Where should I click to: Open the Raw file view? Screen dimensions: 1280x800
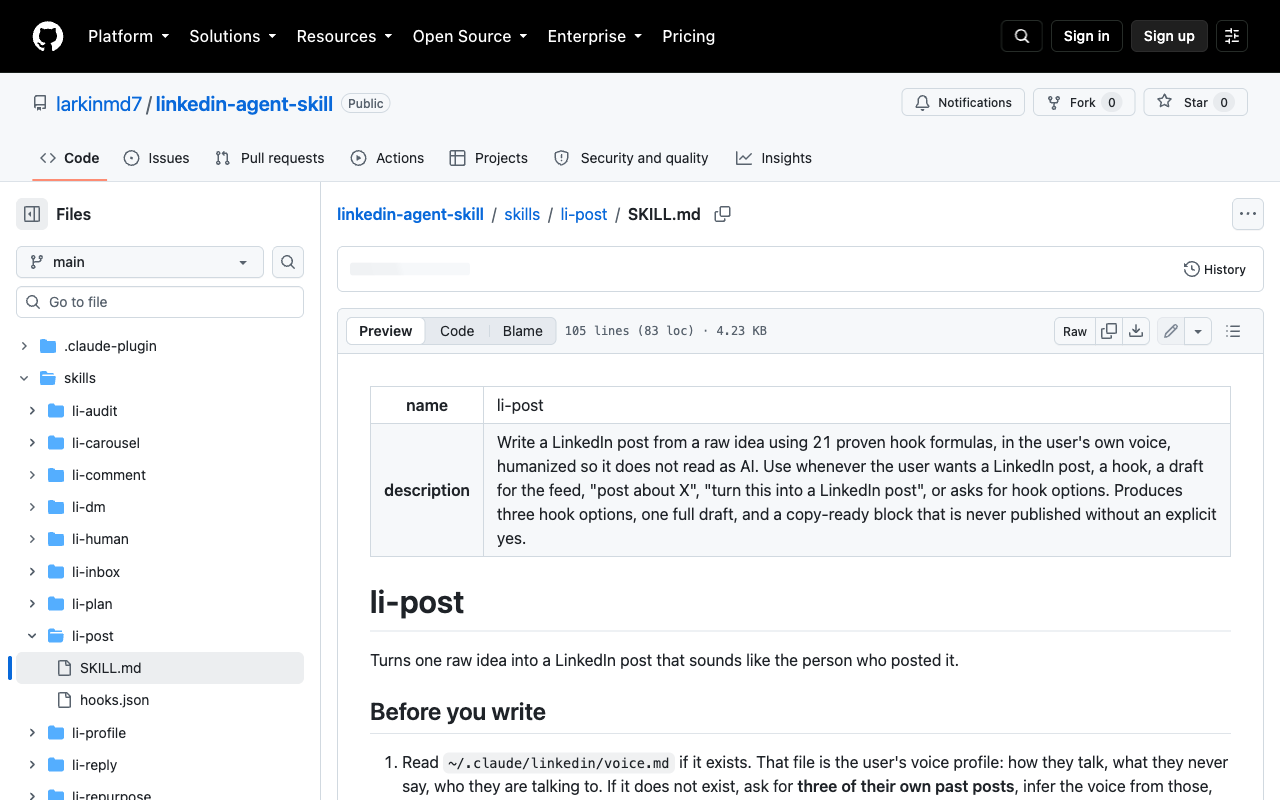pyautogui.click(x=1075, y=331)
